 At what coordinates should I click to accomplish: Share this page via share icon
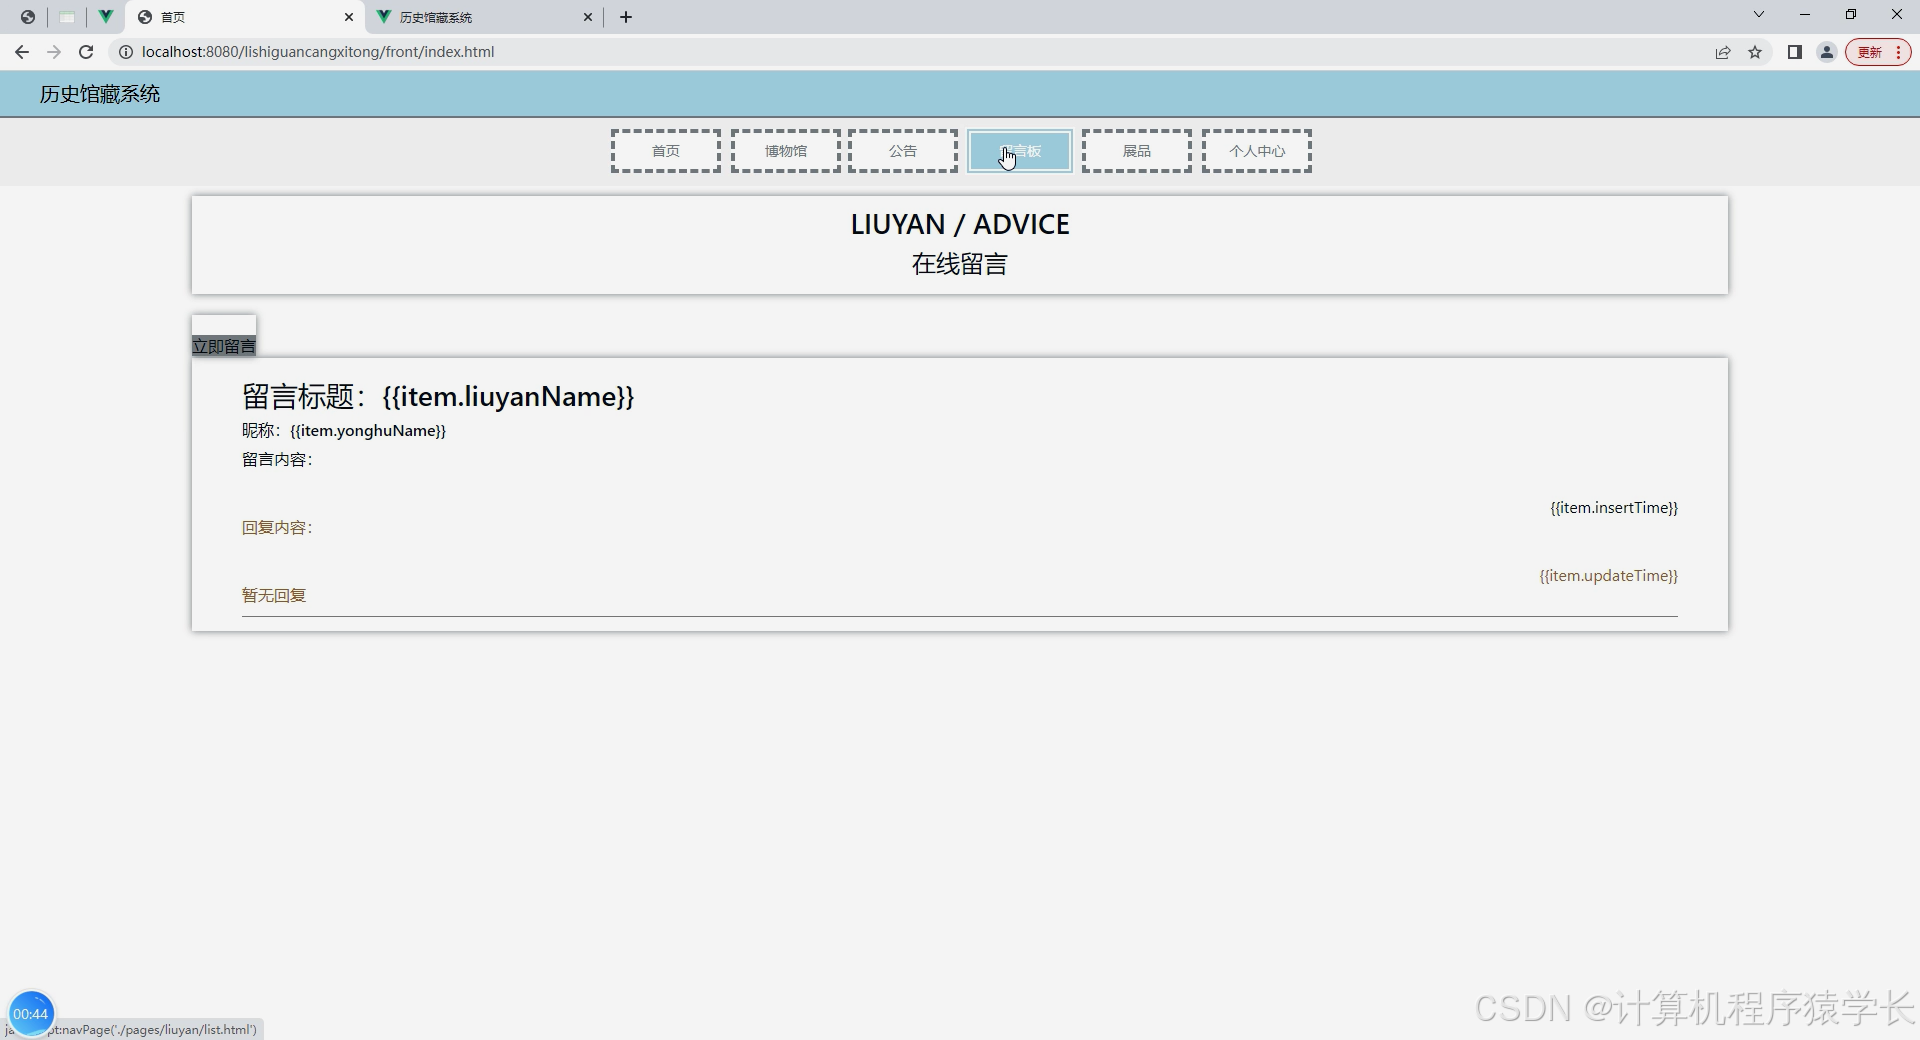coord(1723,52)
